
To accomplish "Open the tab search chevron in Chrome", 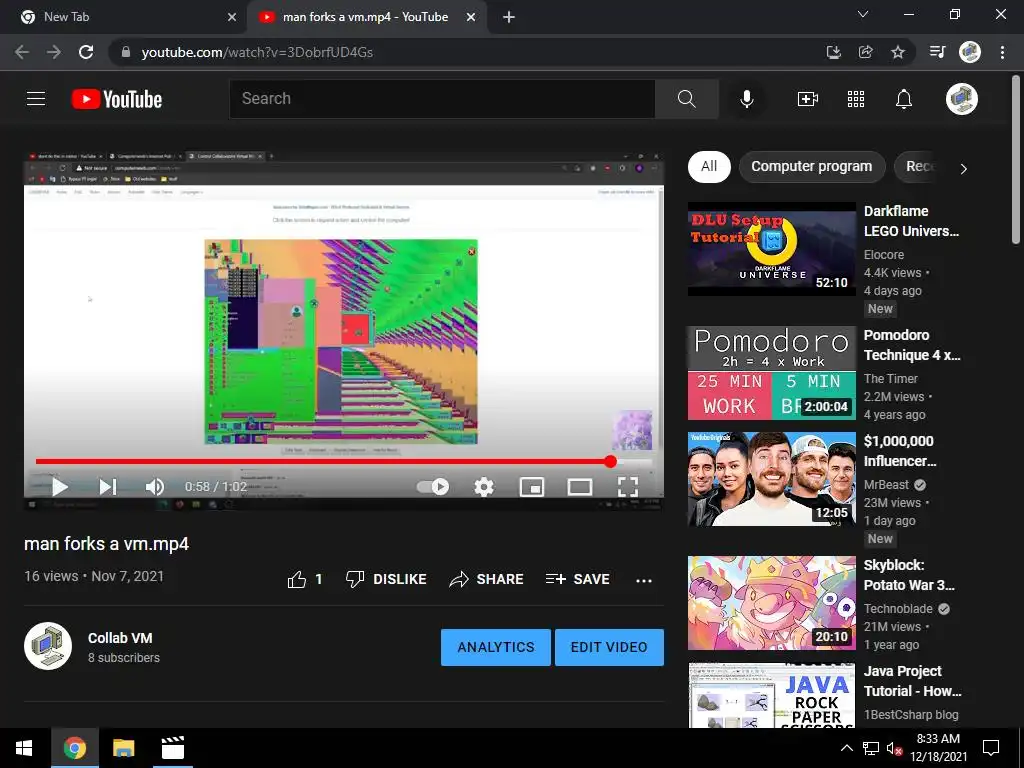I will point(863,14).
